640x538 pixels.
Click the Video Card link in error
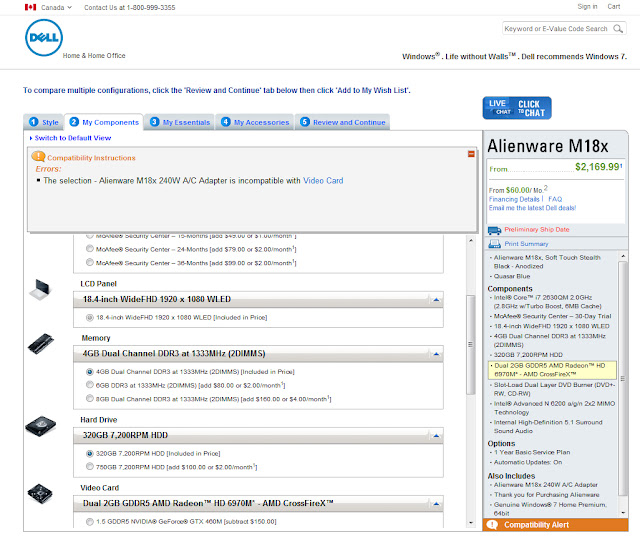click(x=323, y=180)
